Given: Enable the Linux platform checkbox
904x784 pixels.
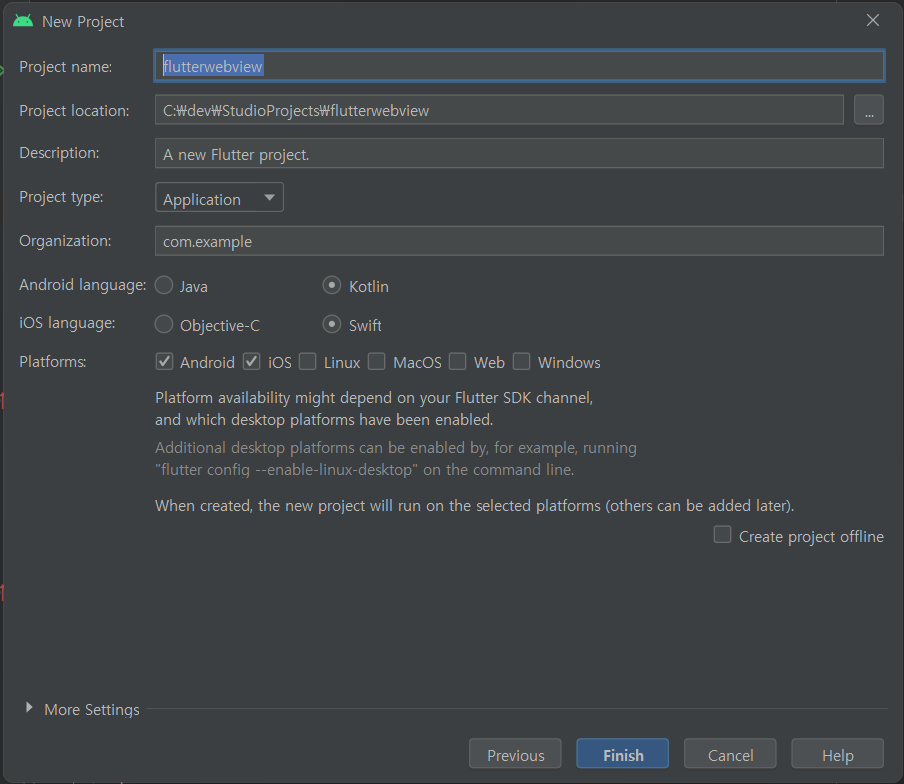Looking at the screenshot, I should (307, 362).
